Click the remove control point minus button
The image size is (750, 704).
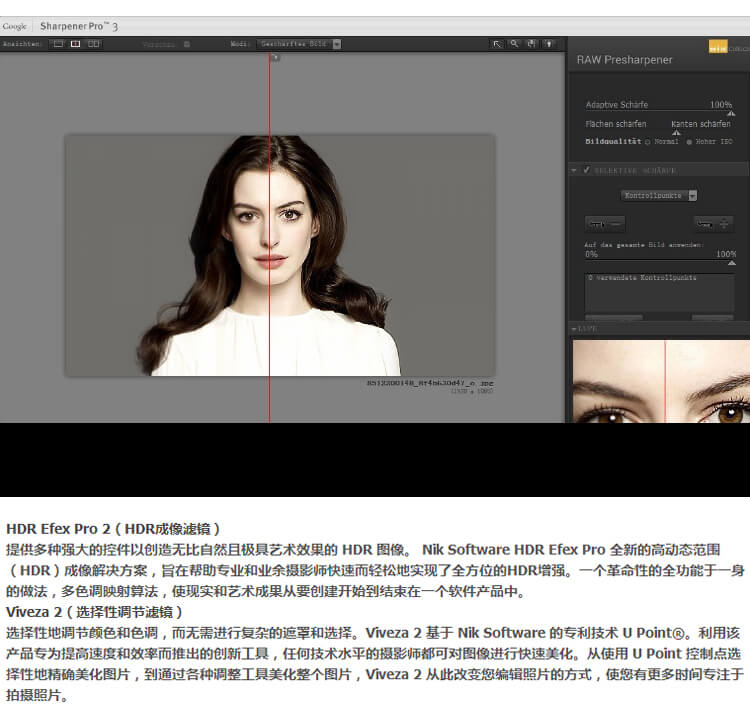point(605,223)
